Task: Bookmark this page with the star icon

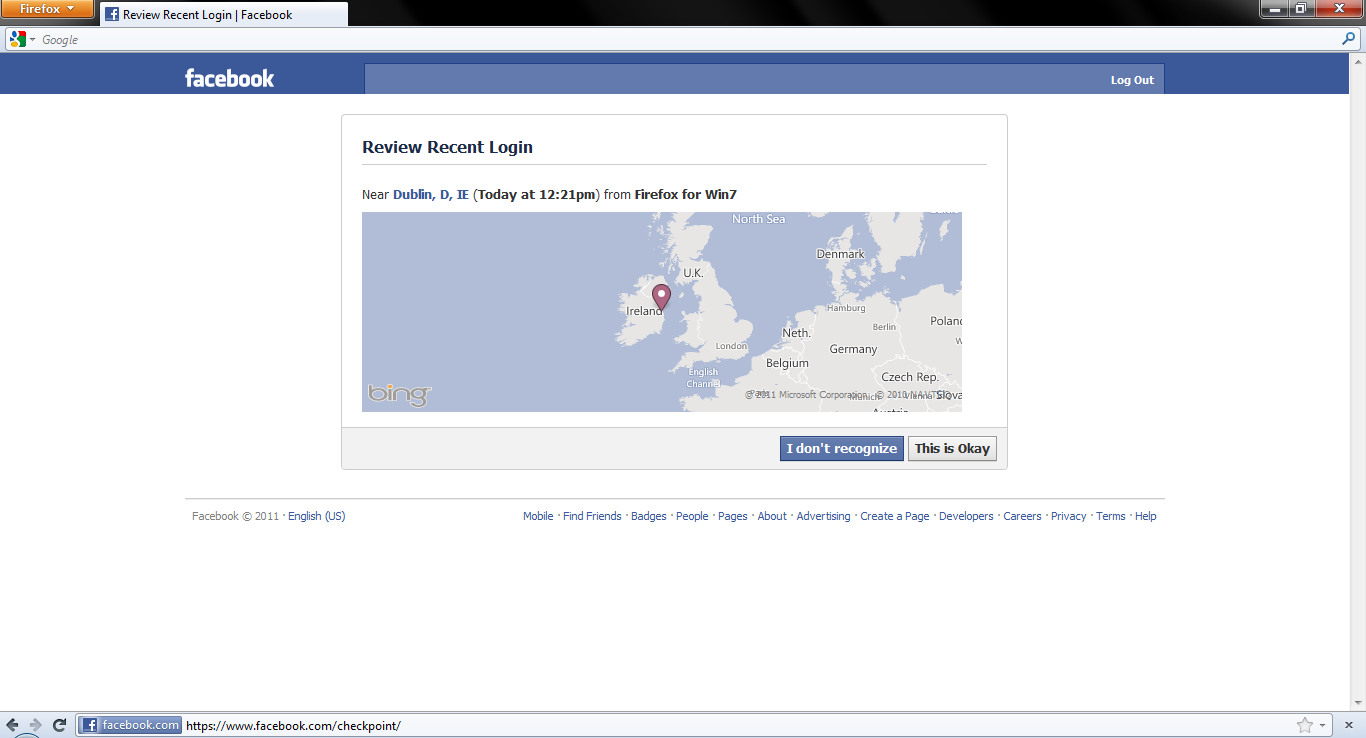Action: 1304,725
